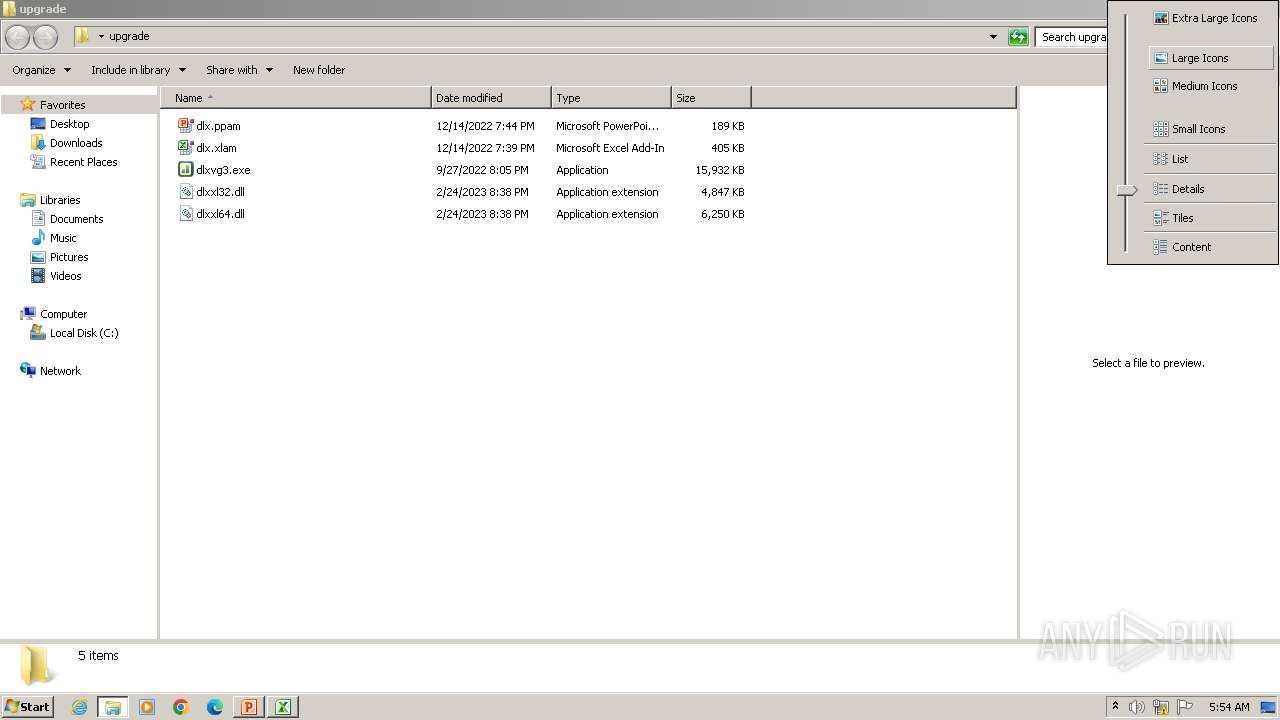Screen dimensions: 1280x720
Task: Open Internet Explorer from the taskbar
Action: 79,707
